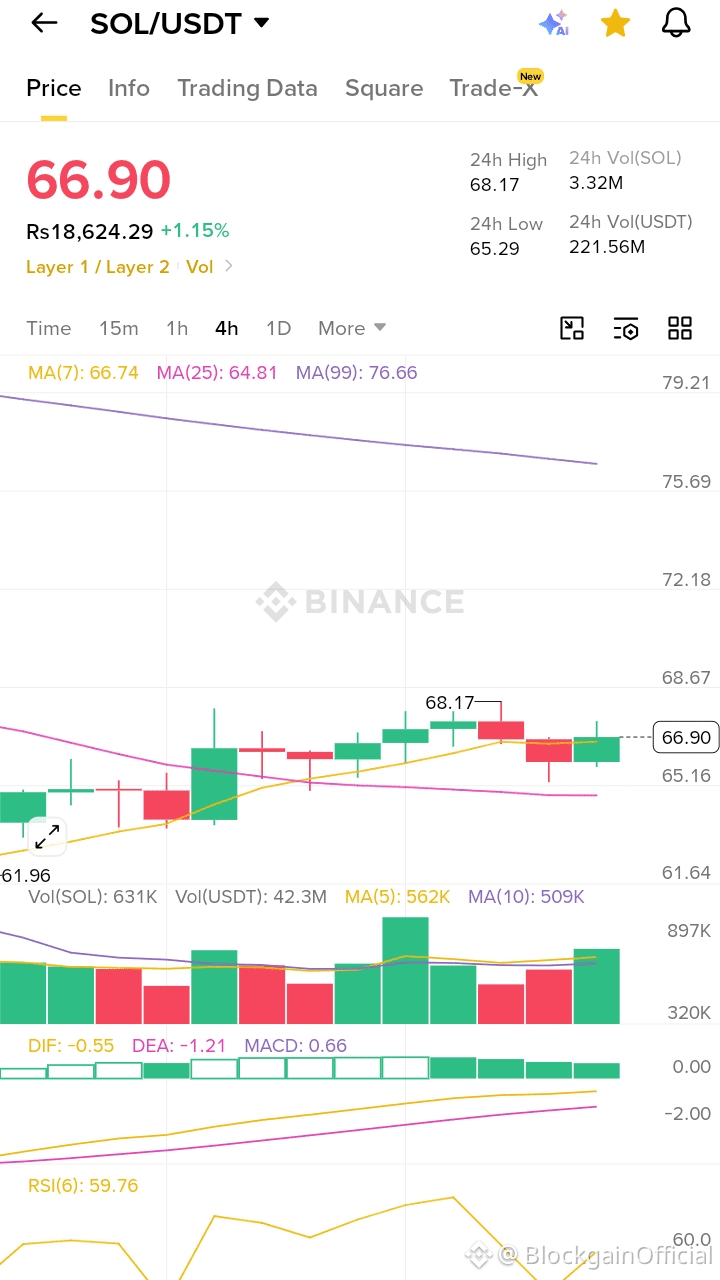Tap the Vol(SOL): 631K volume label
720x1280 pixels.
point(93,897)
